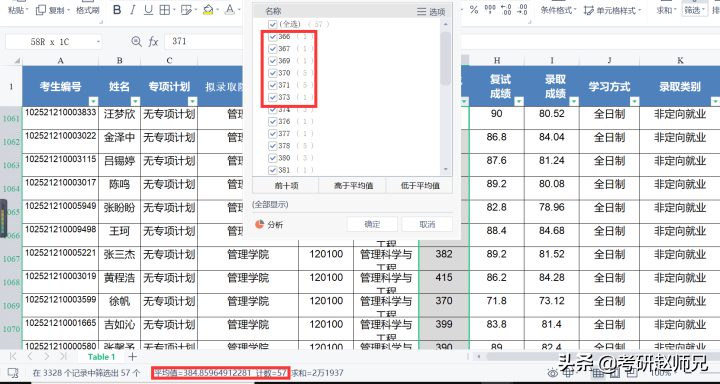The image size is (720, 384).
Task: Open the filter dropdown on 录取成绩 column
Action: pyautogui.click(x=574, y=101)
